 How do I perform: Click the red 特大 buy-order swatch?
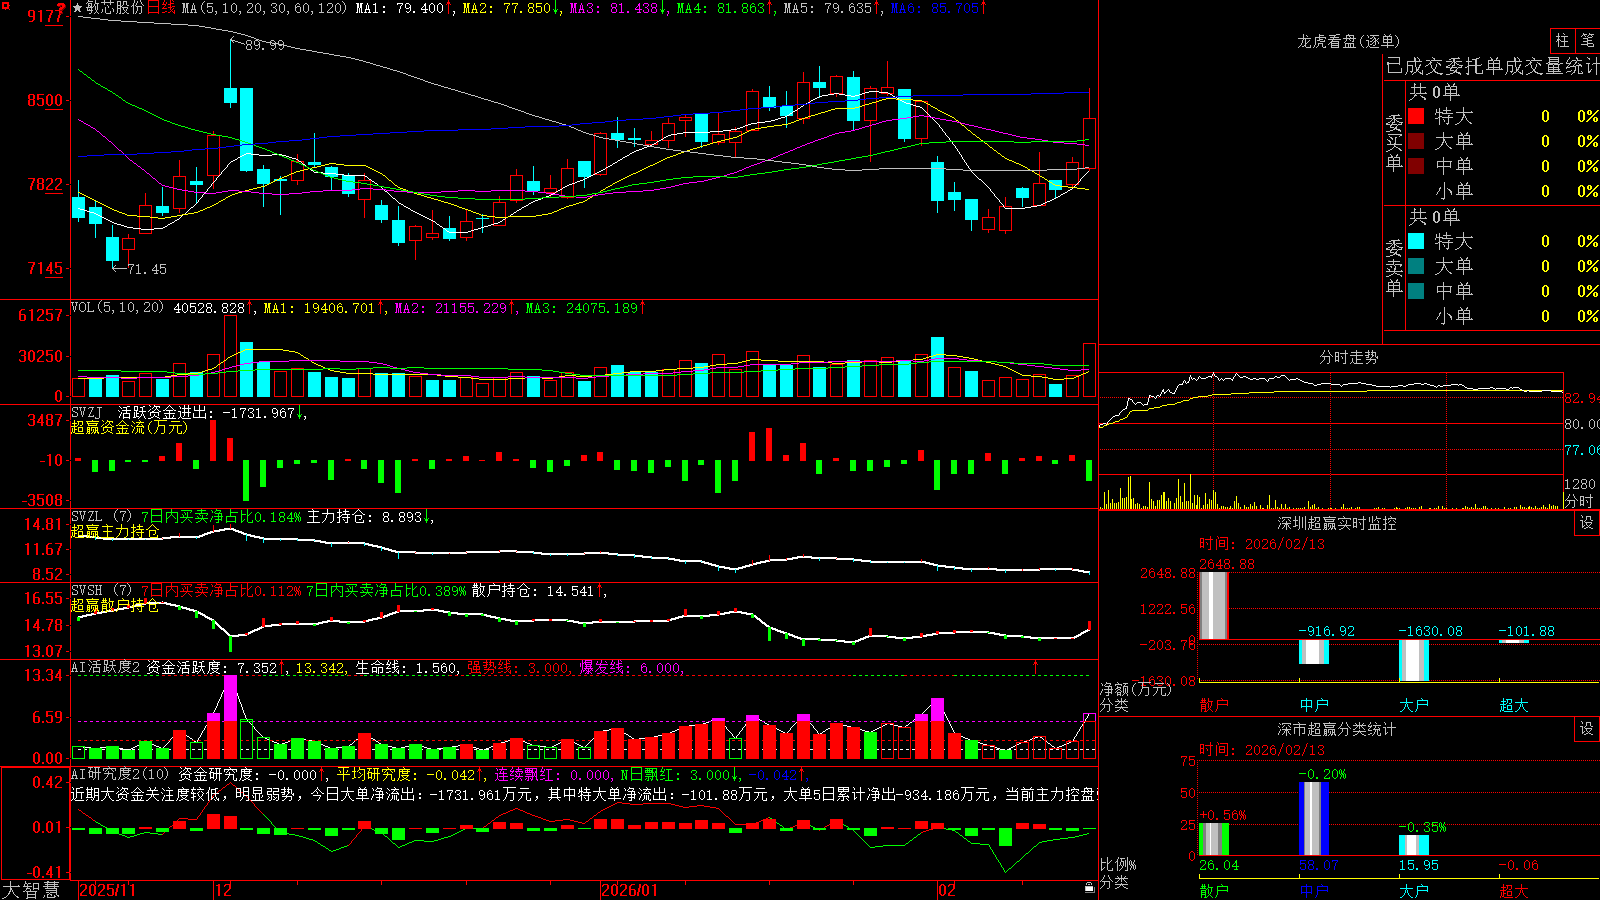pos(1416,116)
